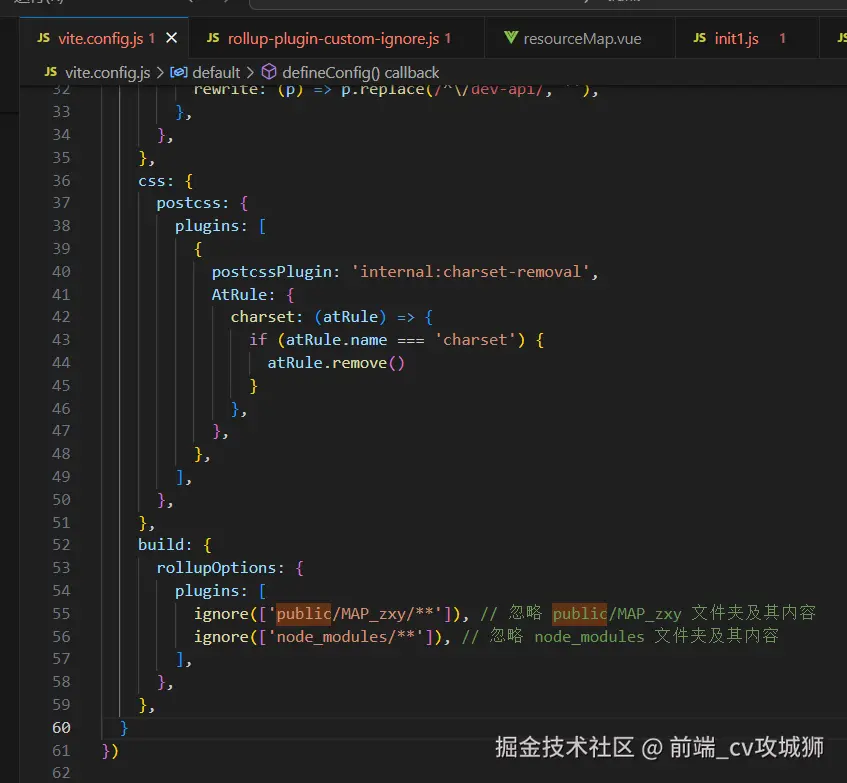
Task: Click the JS icon on rollup-plugin-custom-ignore.js tab
Action: coord(213,36)
